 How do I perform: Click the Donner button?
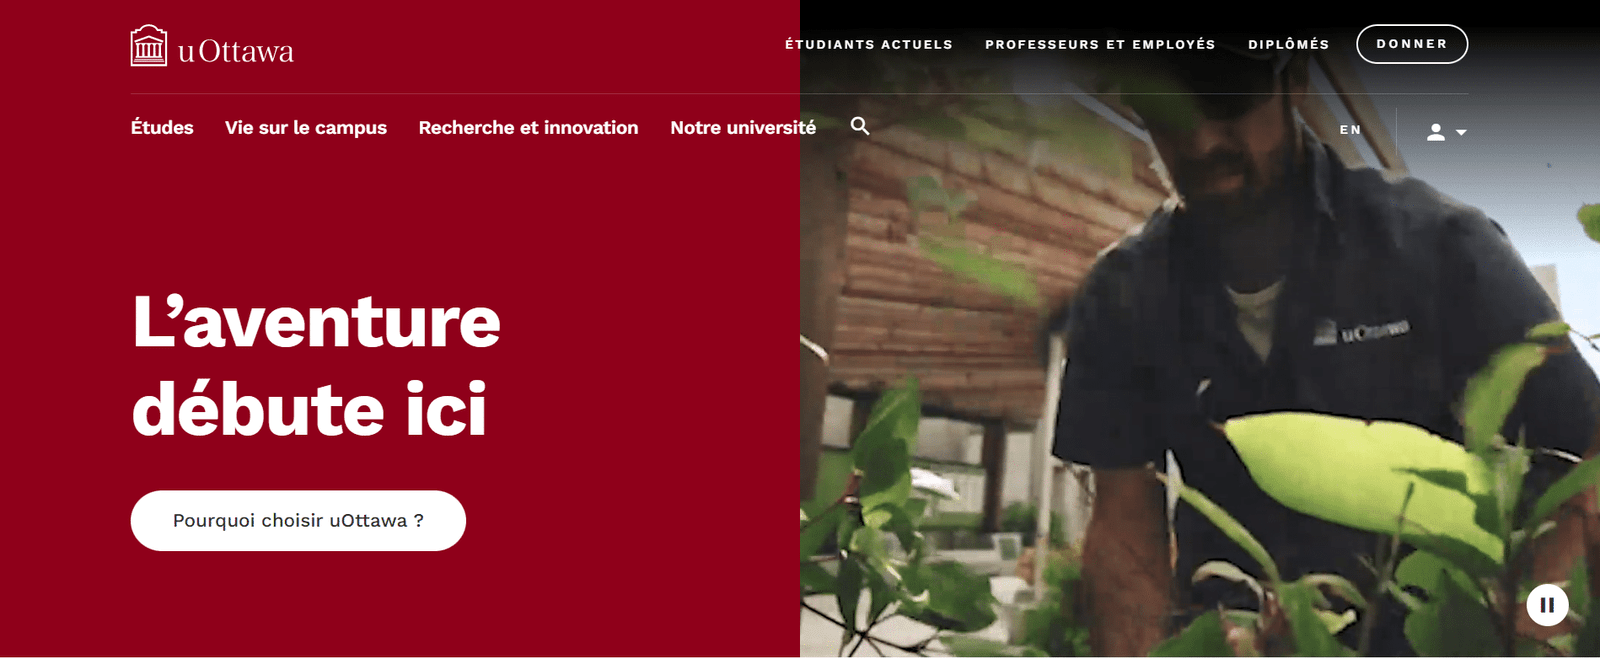click(1412, 44)
